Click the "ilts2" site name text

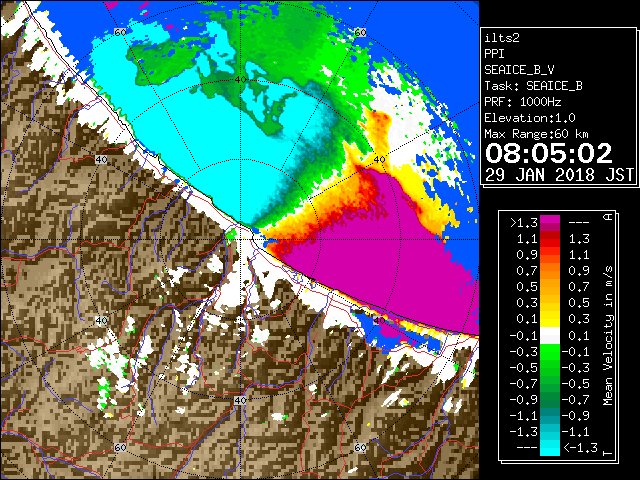(x=502, y=38)
